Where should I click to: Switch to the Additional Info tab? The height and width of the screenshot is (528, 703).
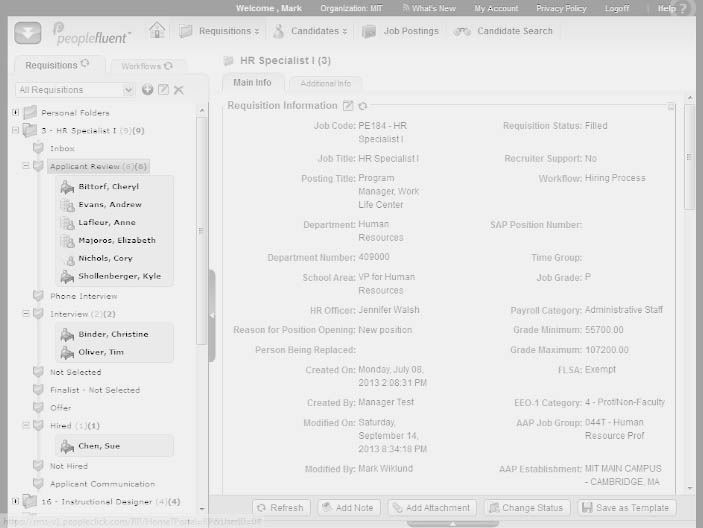(x=325, y=83)
